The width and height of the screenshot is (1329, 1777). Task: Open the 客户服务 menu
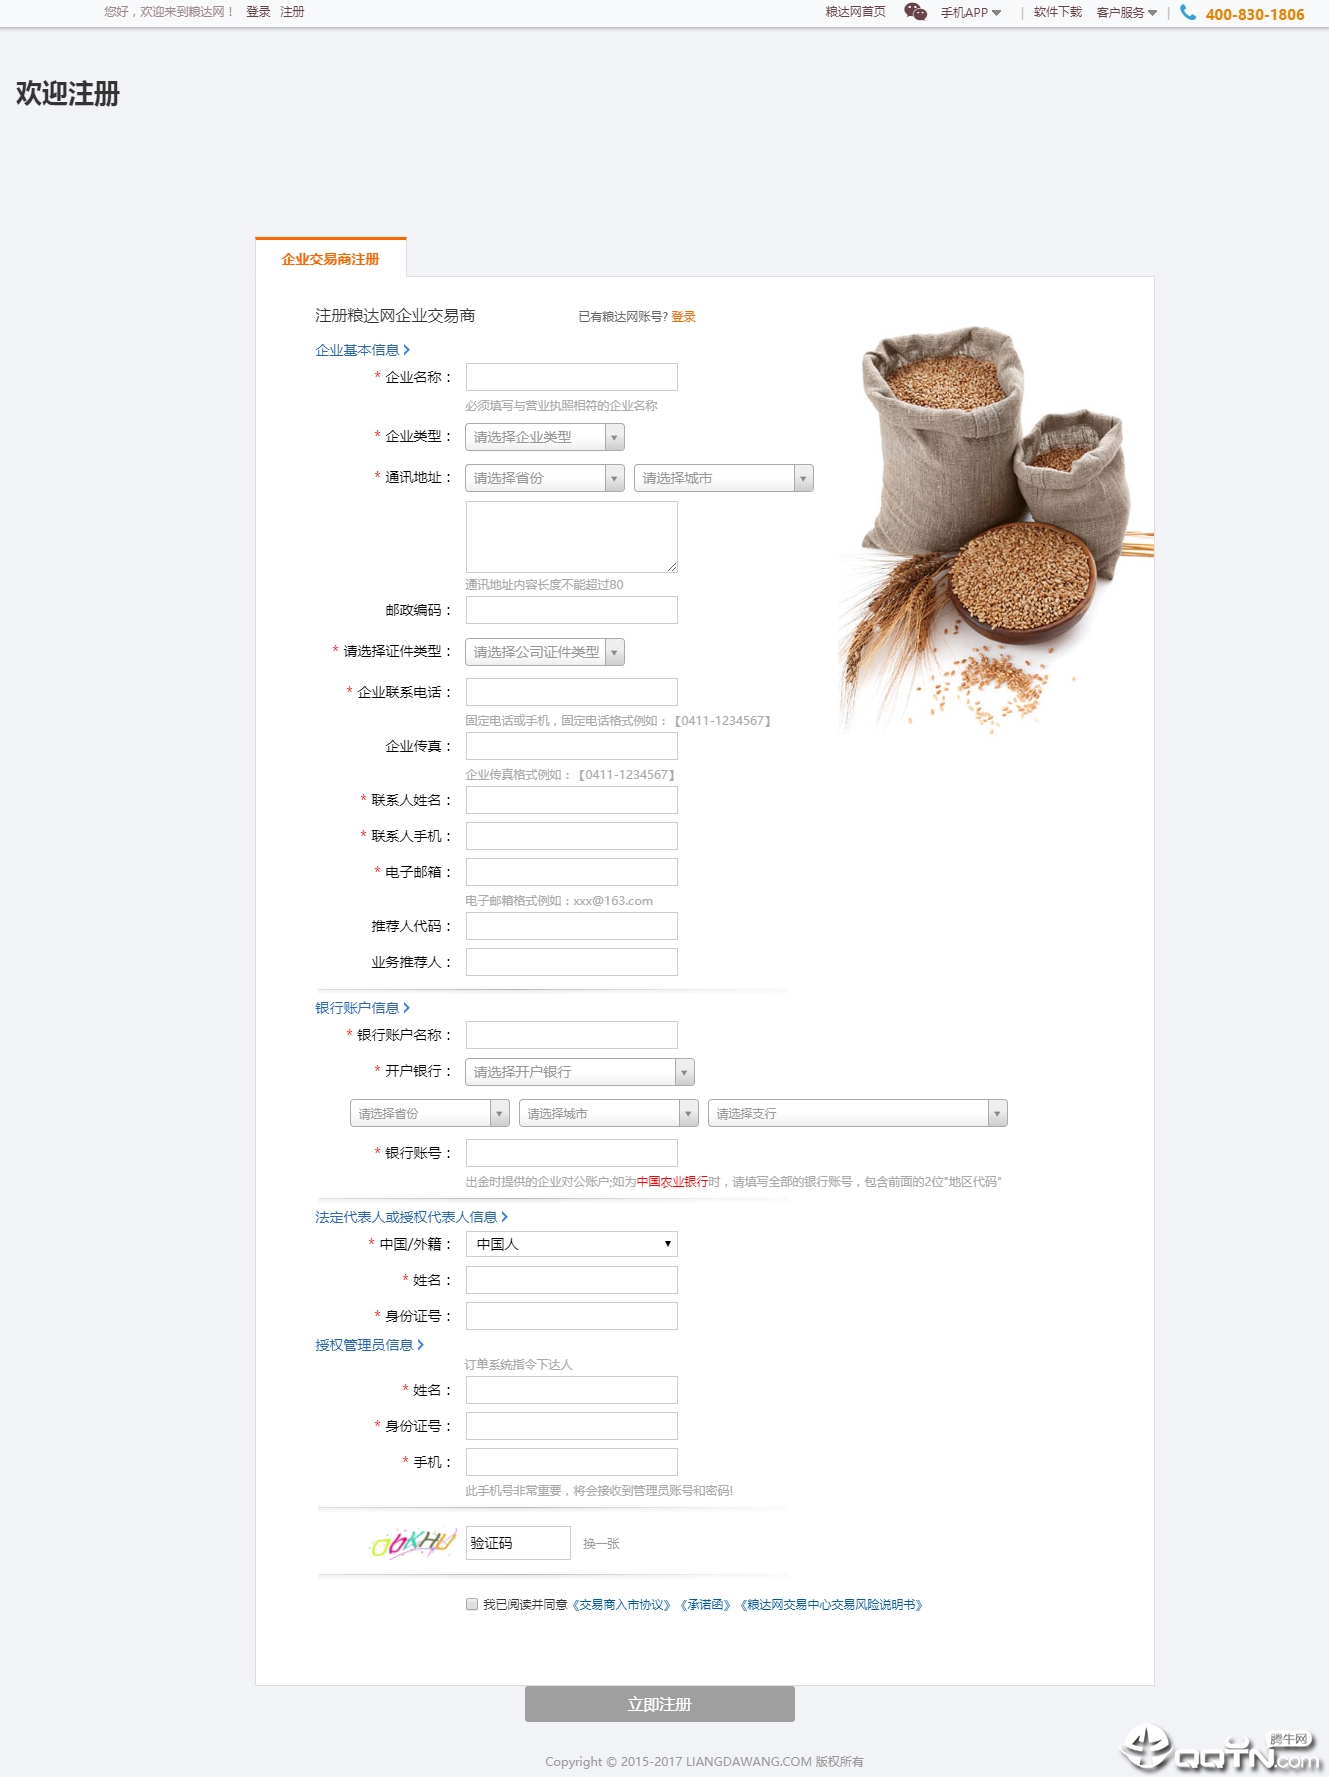(1126, 13)
